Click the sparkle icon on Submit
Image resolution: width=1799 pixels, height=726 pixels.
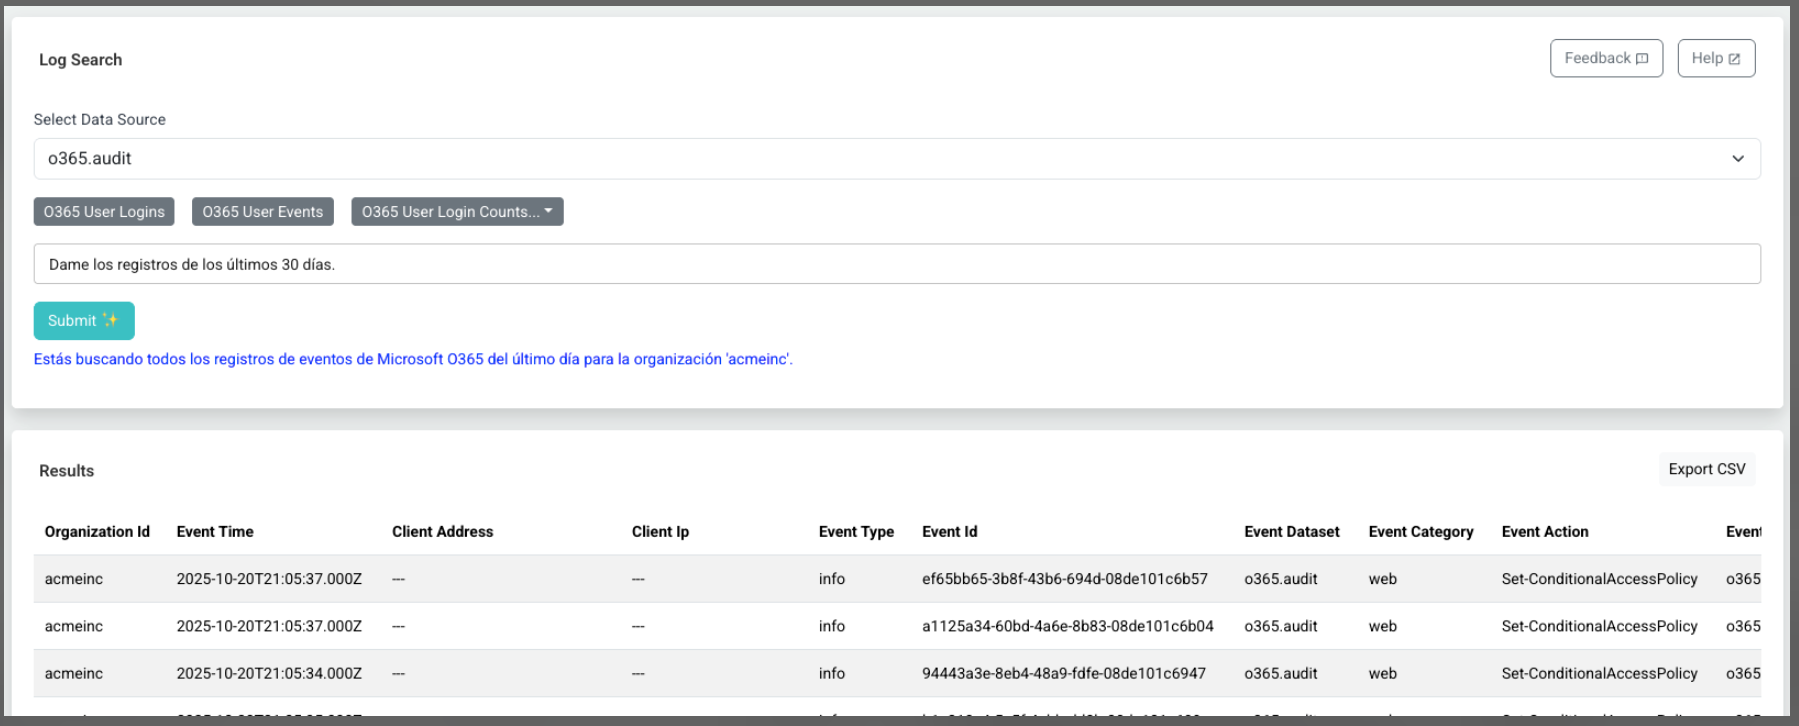click(x=110, y=321)
